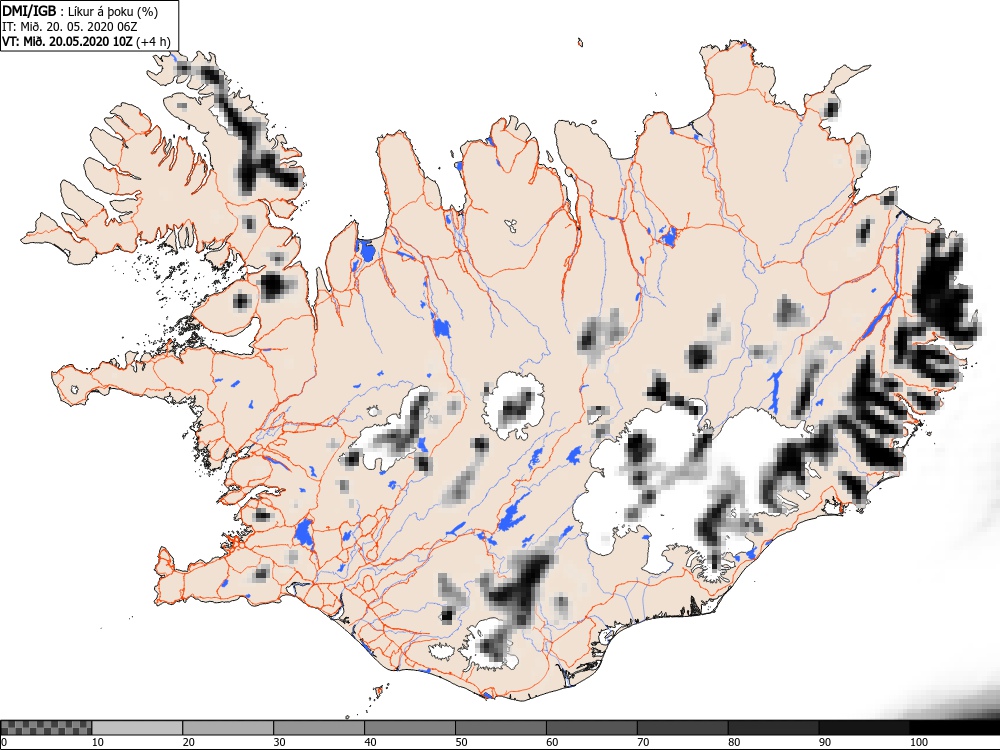The image size is (1000, 750).
Task: Click the 'VT: Mið. 20.05.2020 10Z' line
Action: 68,42
